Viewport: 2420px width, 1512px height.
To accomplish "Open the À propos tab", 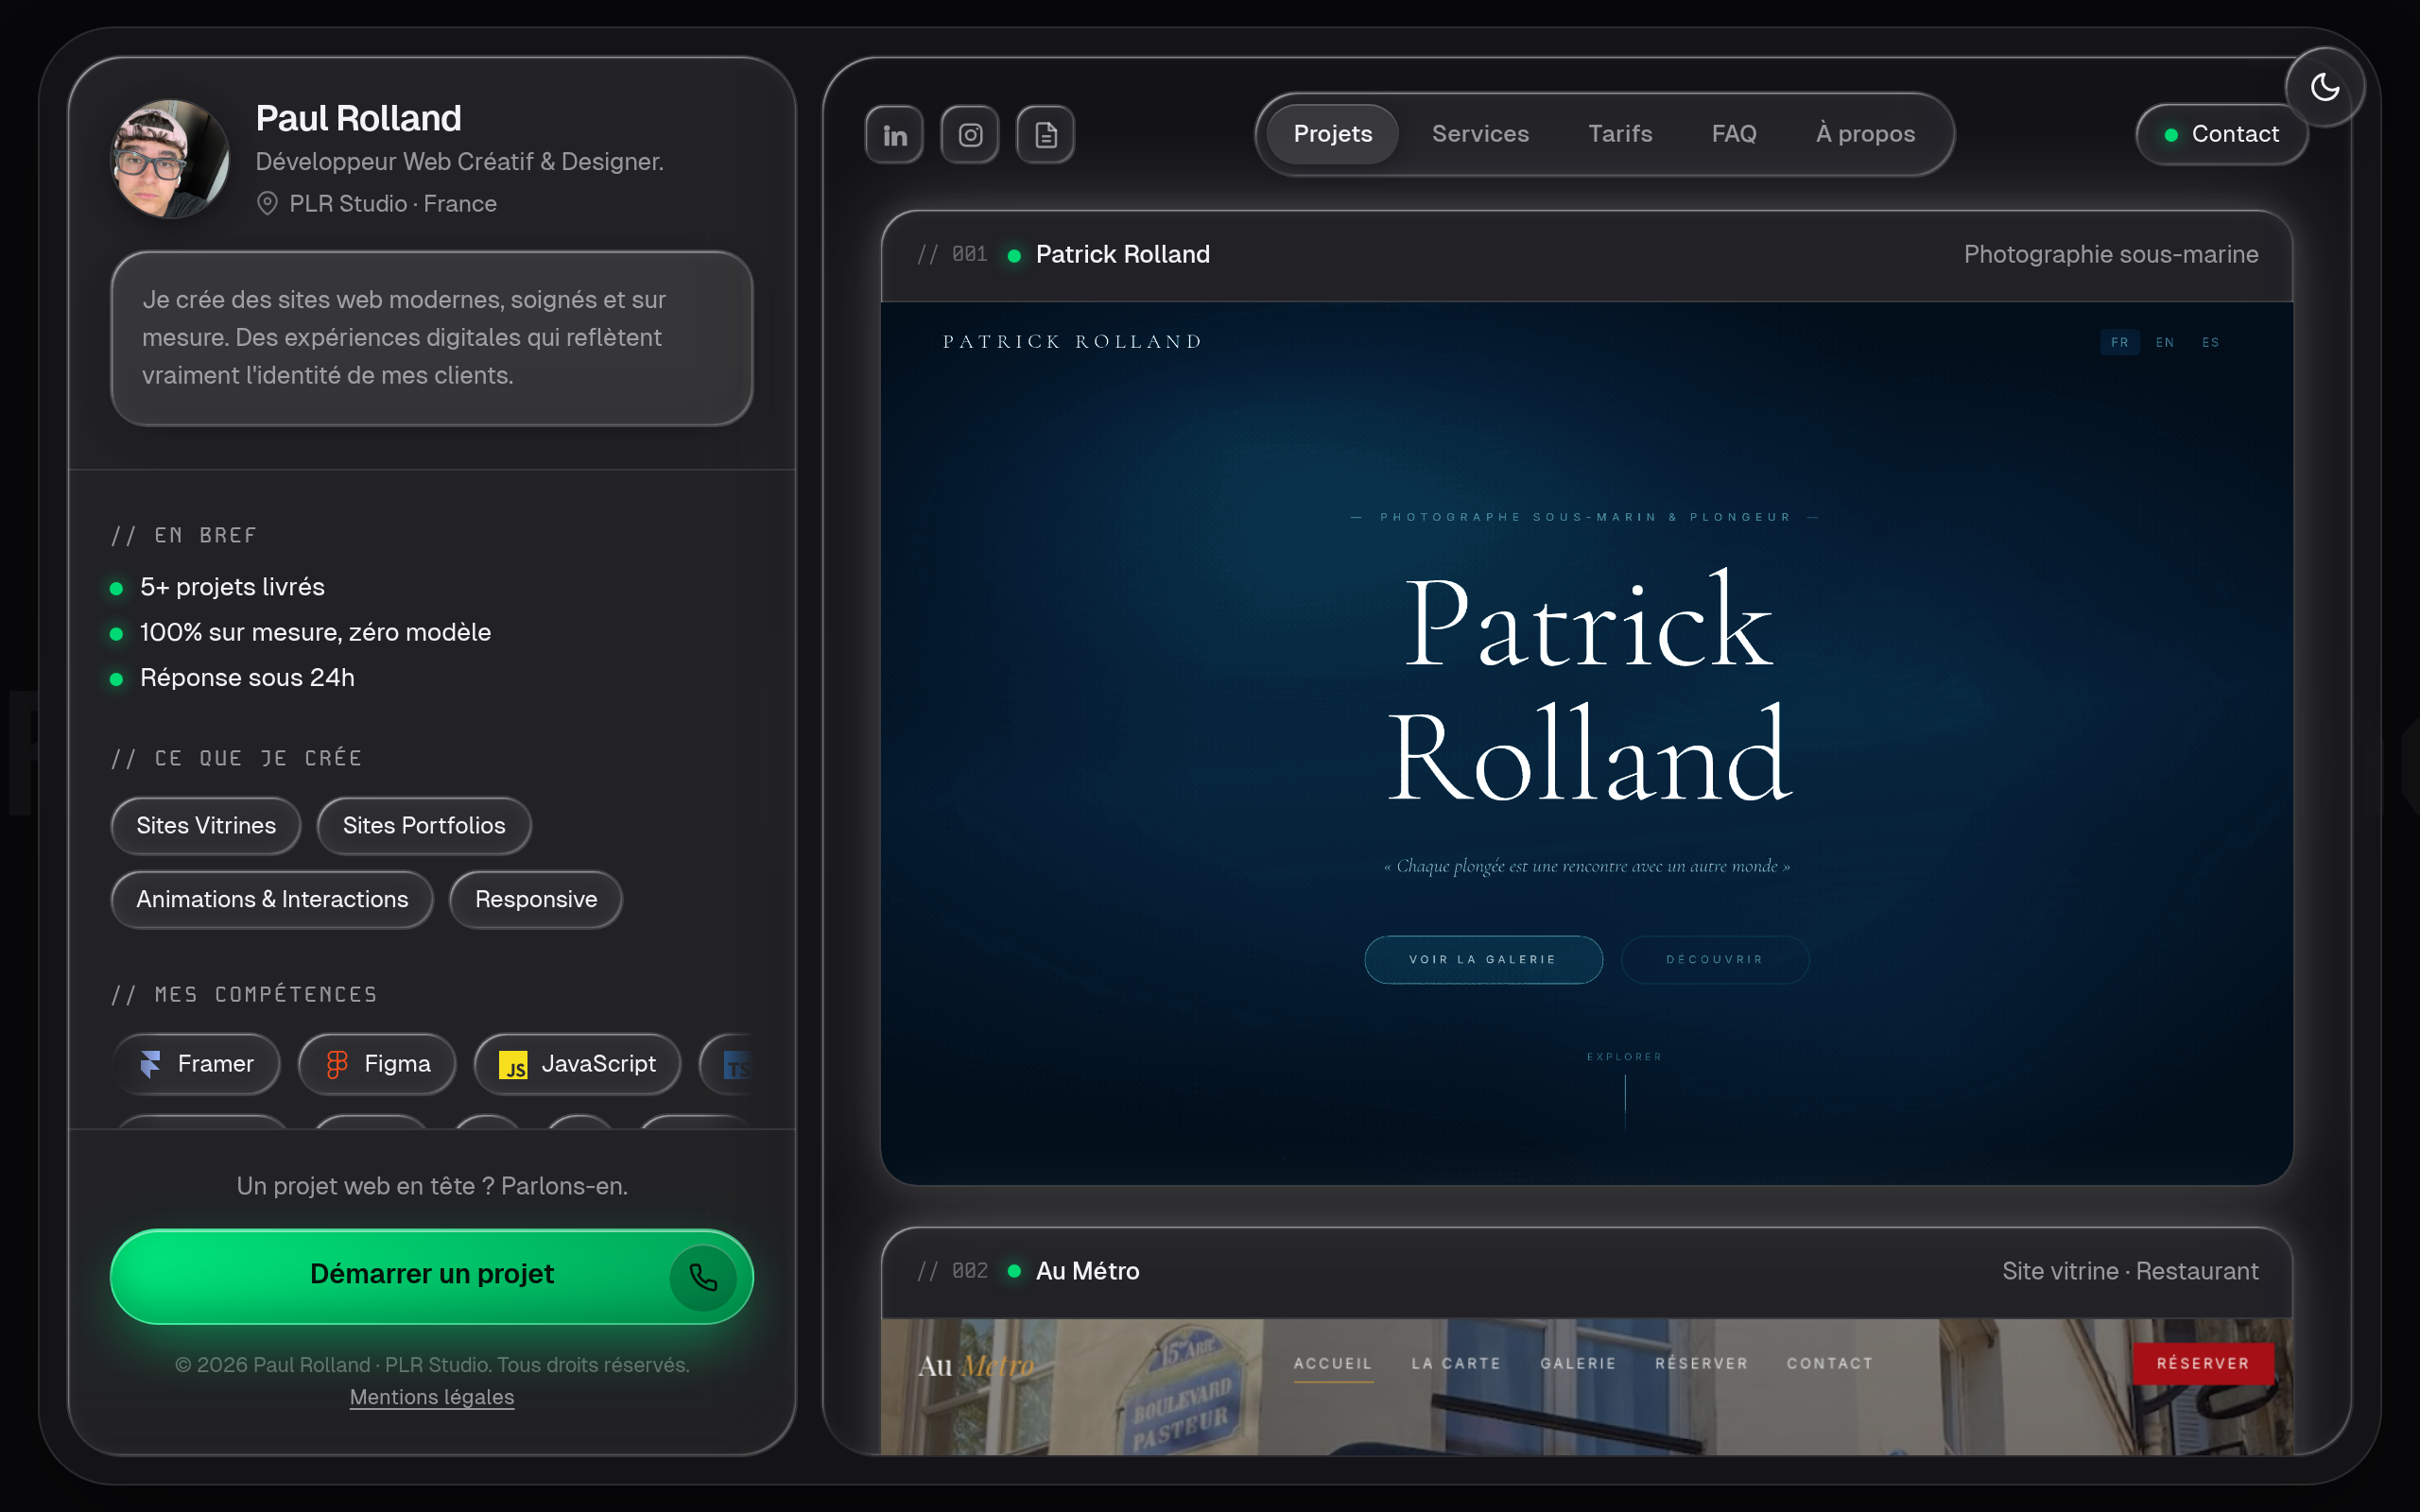I will click(1865, 134).
